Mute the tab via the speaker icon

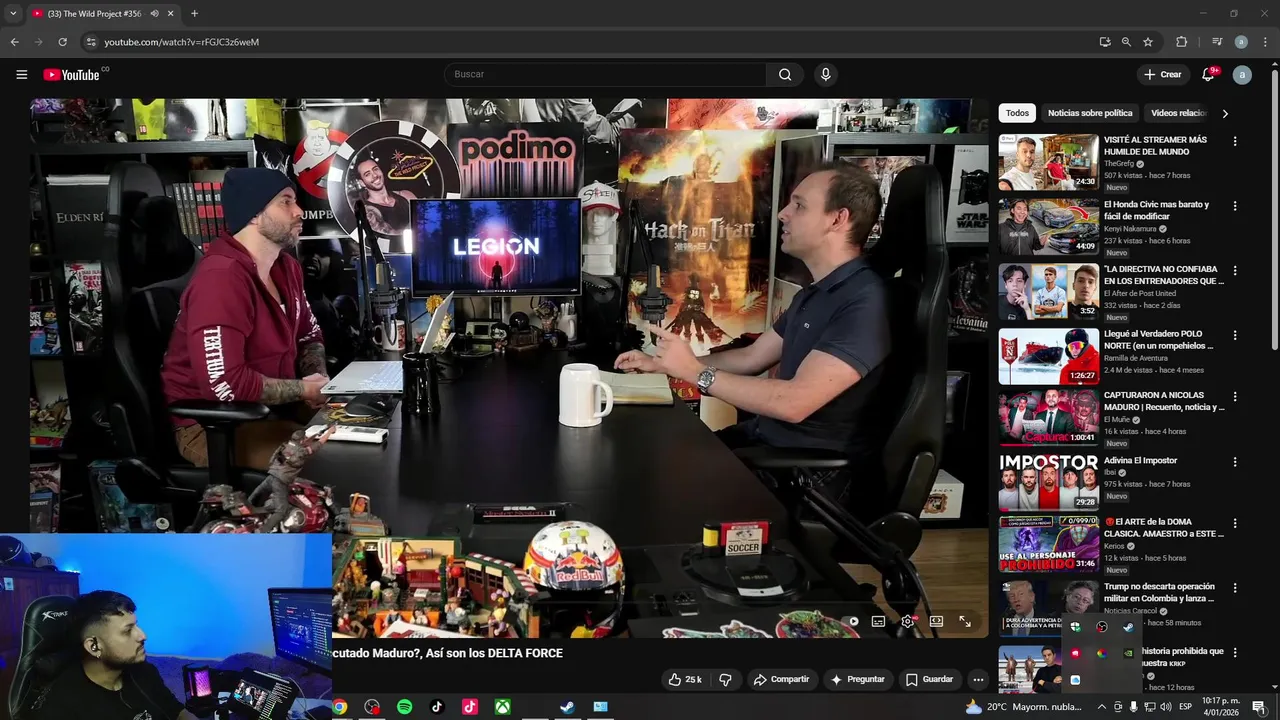[x=154, y=14]
